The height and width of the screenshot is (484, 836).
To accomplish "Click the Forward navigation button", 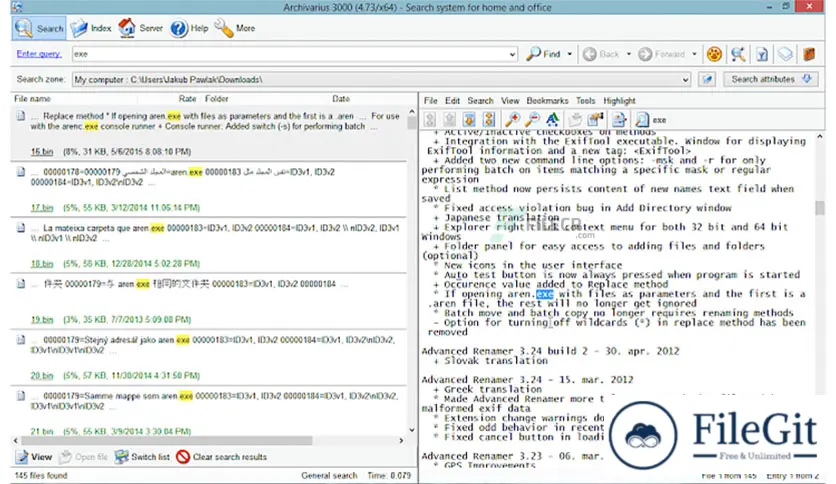I will [662, 54].
